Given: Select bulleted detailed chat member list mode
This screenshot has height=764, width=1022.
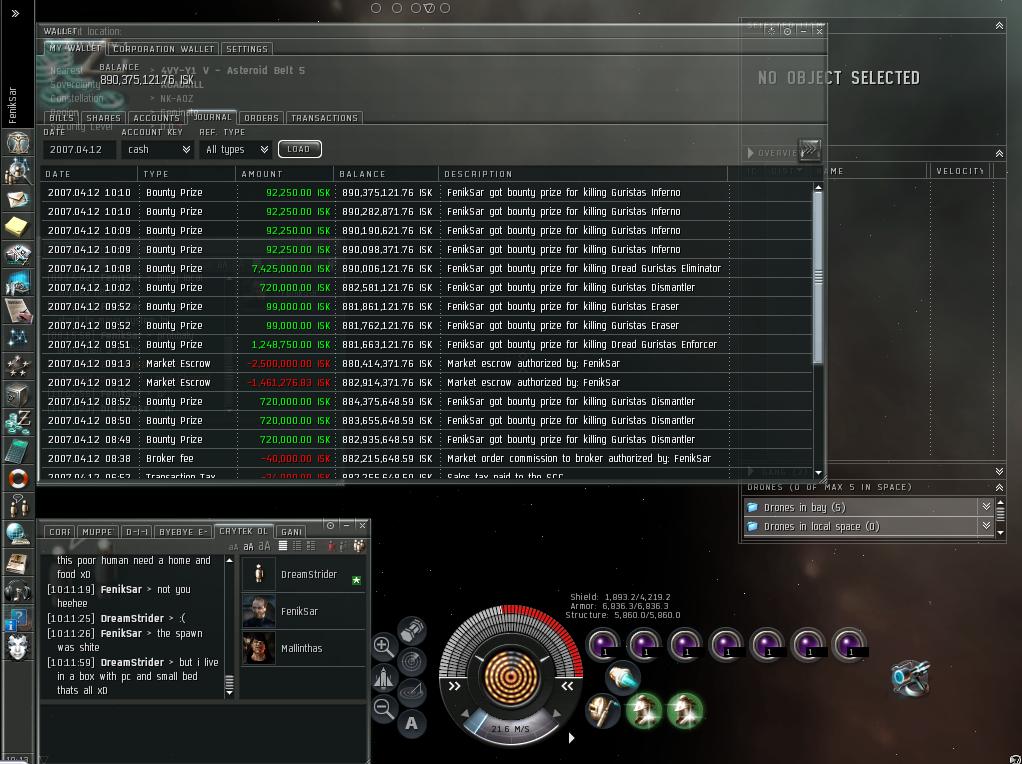Looking at the screenshot, I should click(311, 546).
